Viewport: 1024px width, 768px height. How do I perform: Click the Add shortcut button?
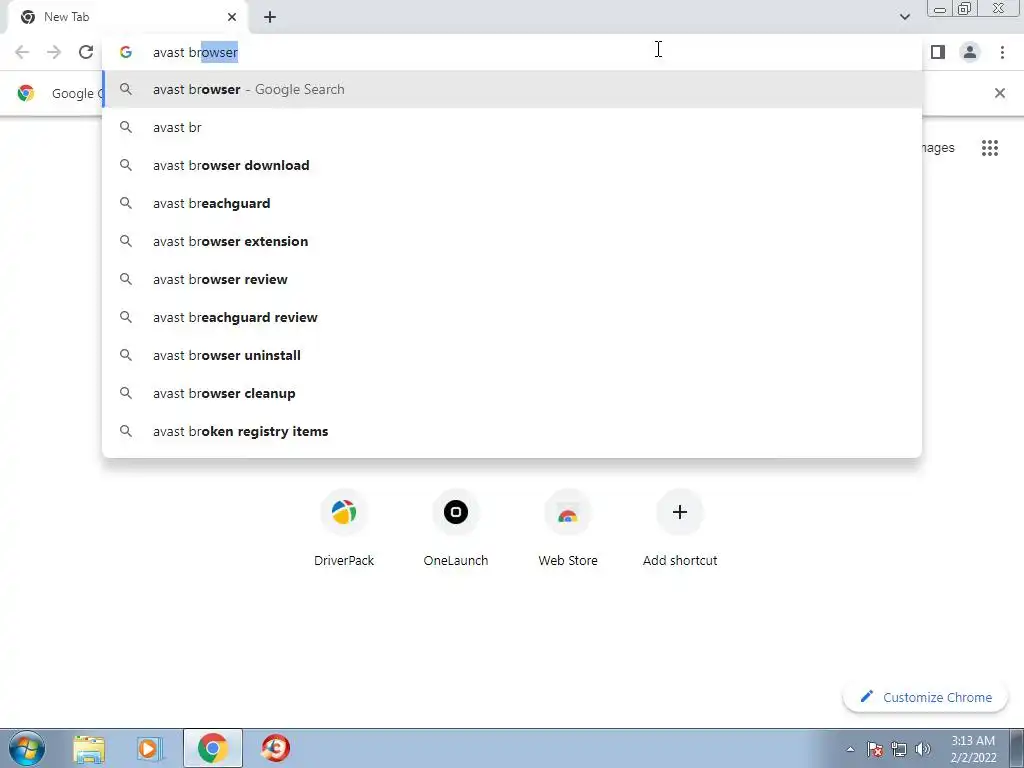(x=680, y=528)
